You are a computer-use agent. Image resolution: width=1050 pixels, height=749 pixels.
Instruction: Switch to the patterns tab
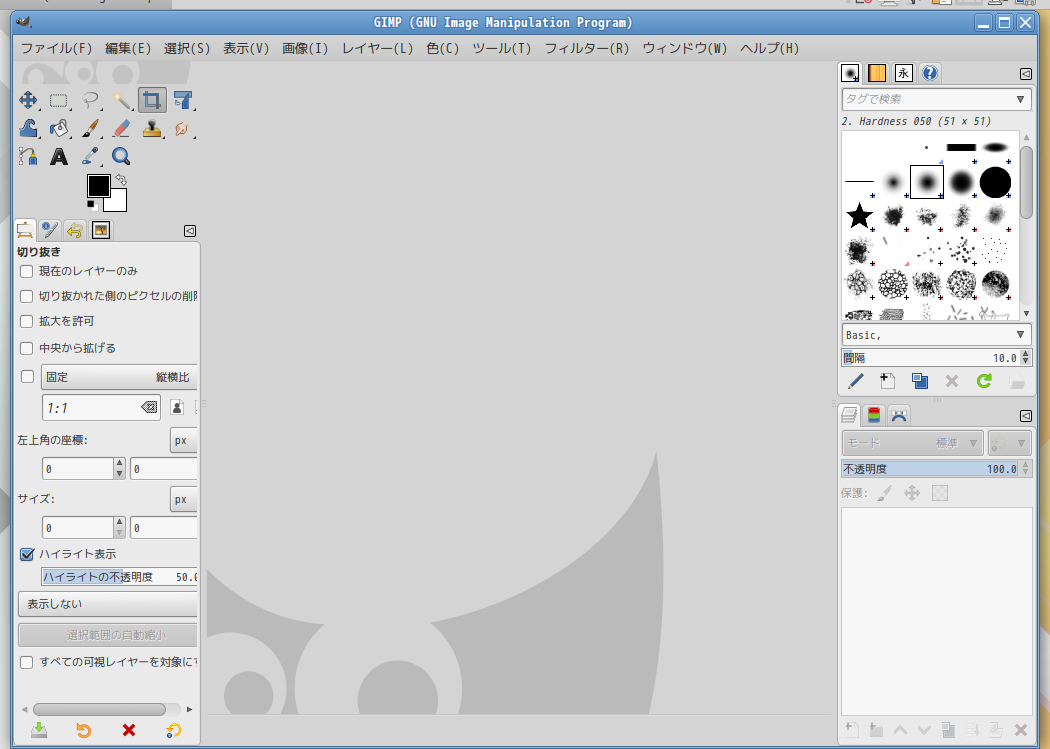pos(877,73)
